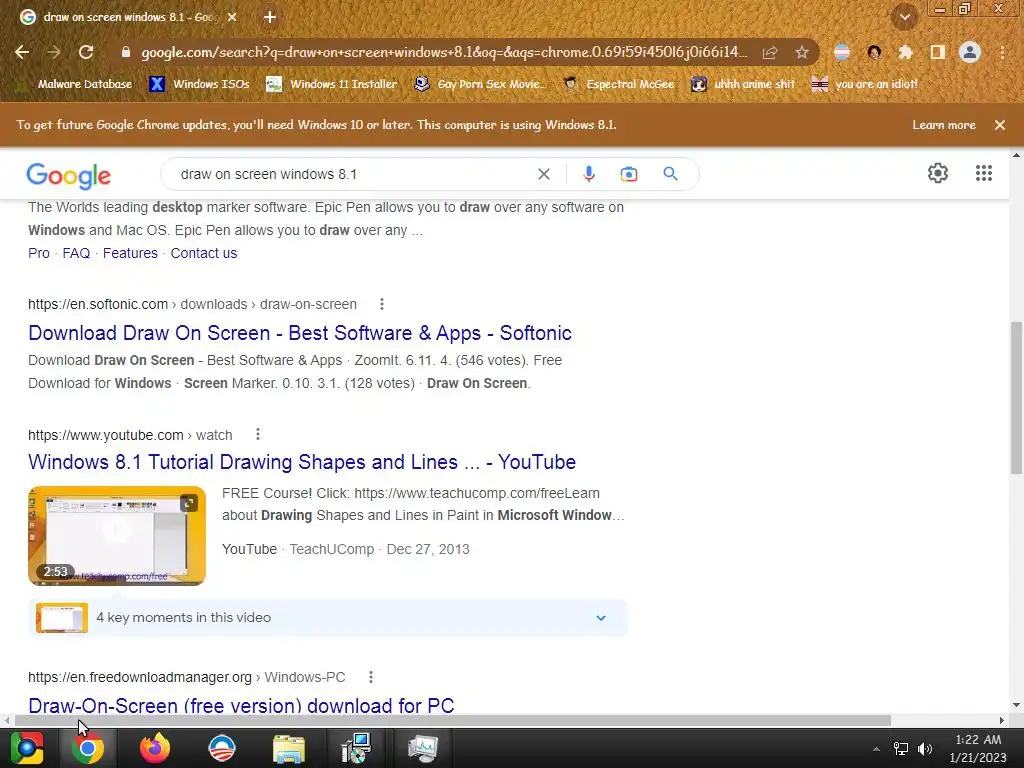This screenshot has height=768, width=1024.
Task: Search by image with camera icon
Action: coord(628,174)
